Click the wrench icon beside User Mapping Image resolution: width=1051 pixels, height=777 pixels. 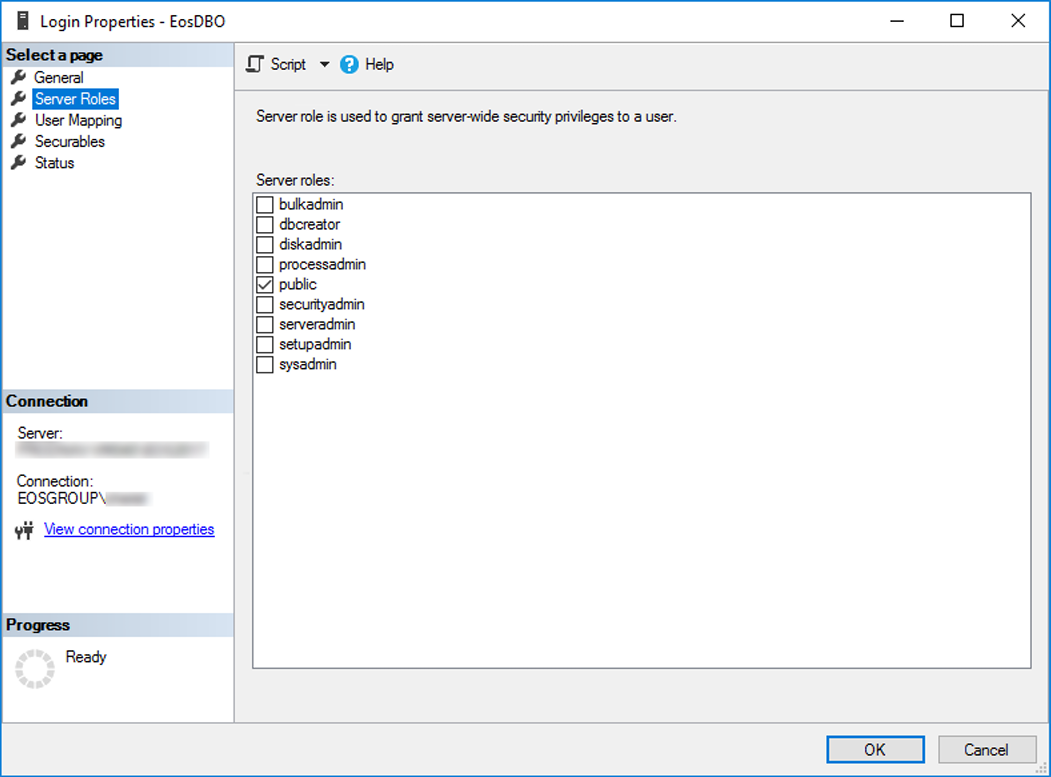tap(19, 120)
